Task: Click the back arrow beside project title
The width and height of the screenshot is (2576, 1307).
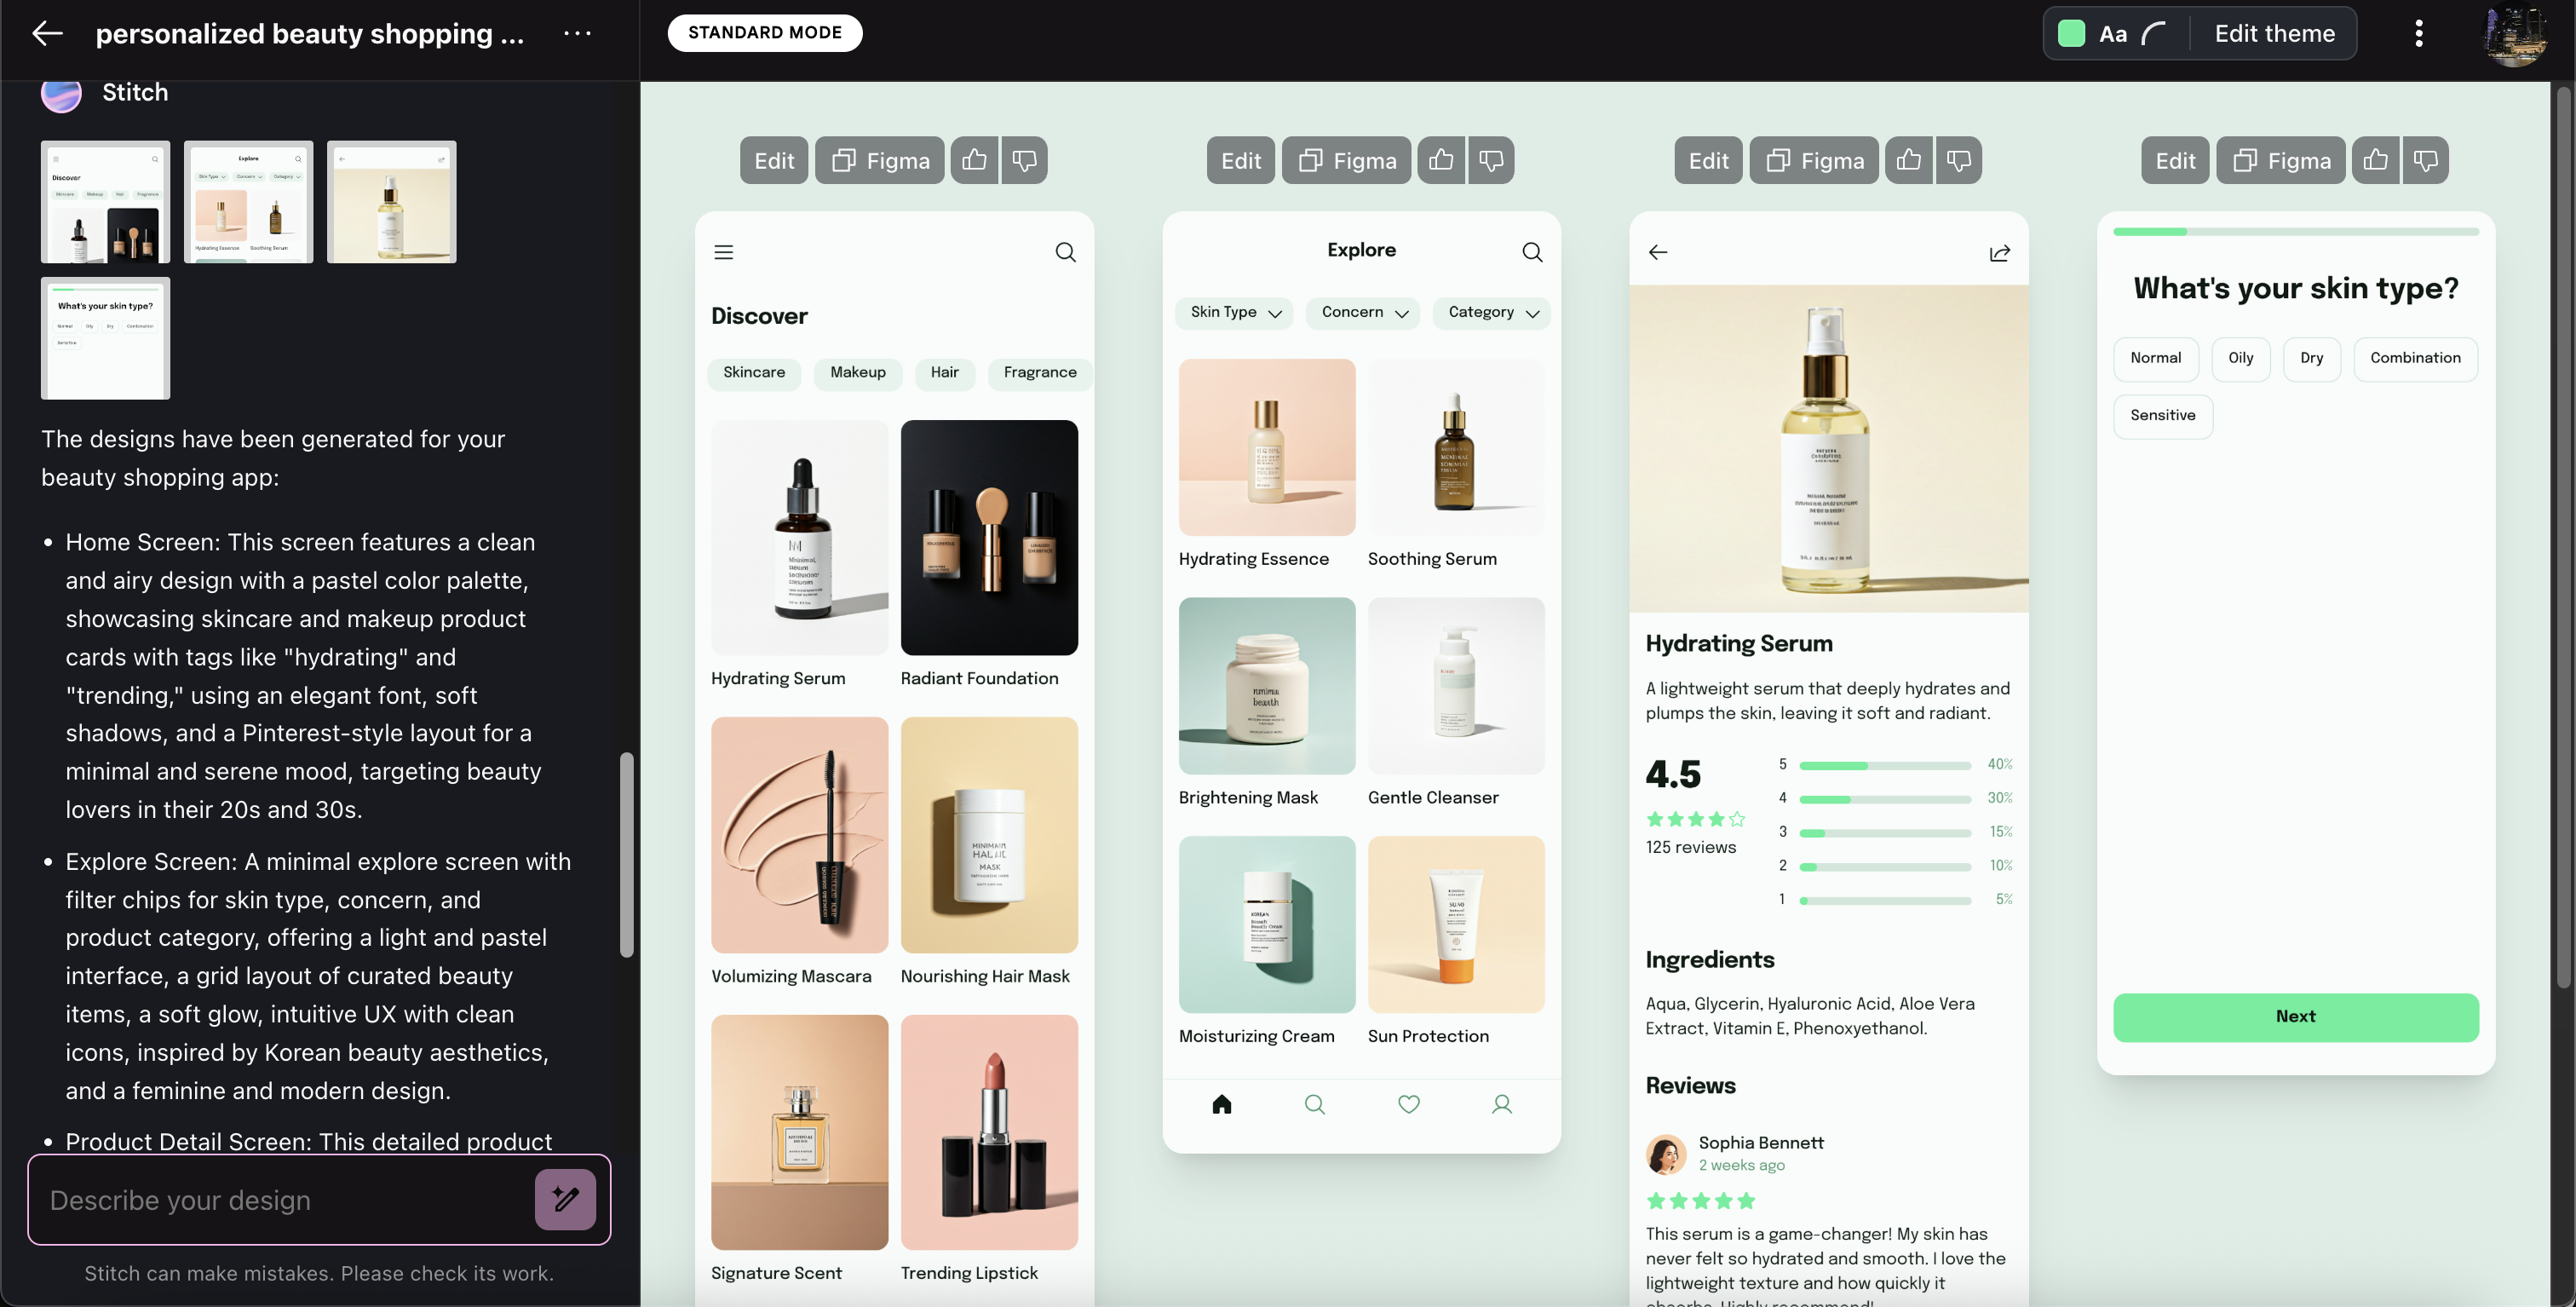Action: coord(47,34)
